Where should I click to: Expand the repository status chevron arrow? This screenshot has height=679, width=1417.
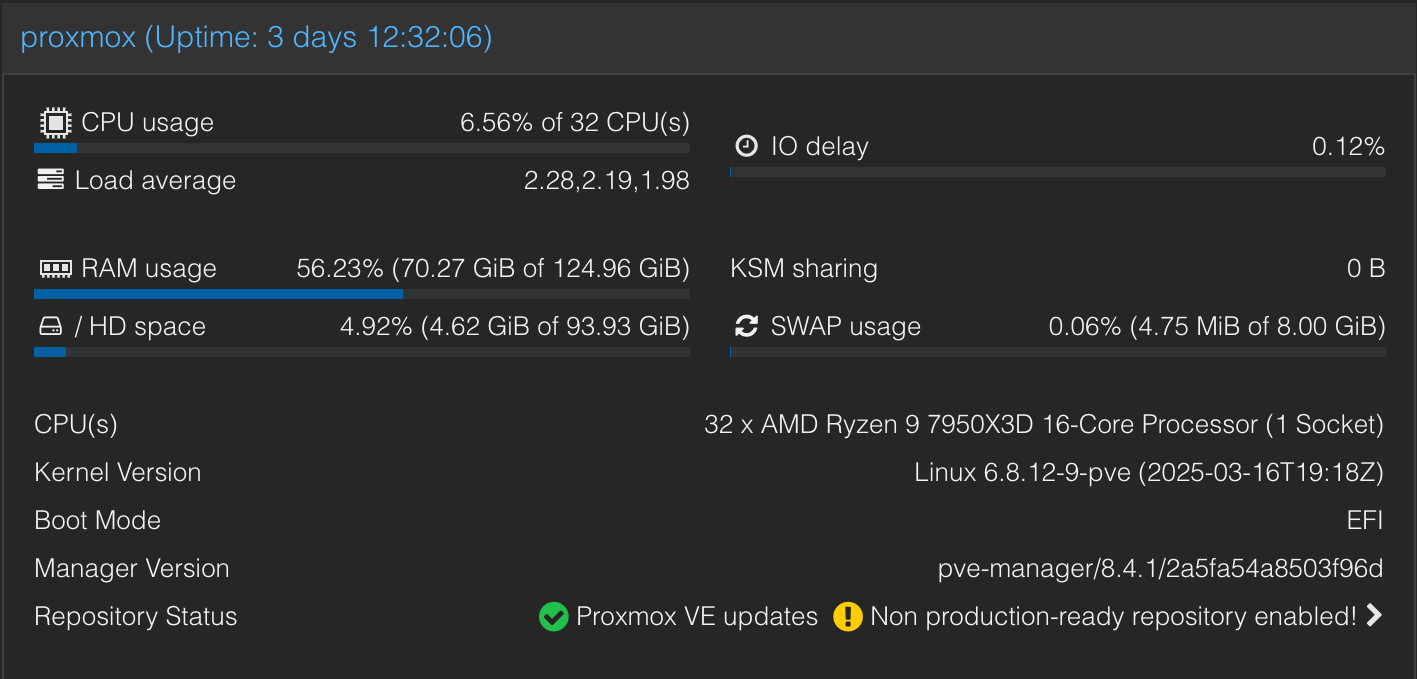coord(1375,616)
